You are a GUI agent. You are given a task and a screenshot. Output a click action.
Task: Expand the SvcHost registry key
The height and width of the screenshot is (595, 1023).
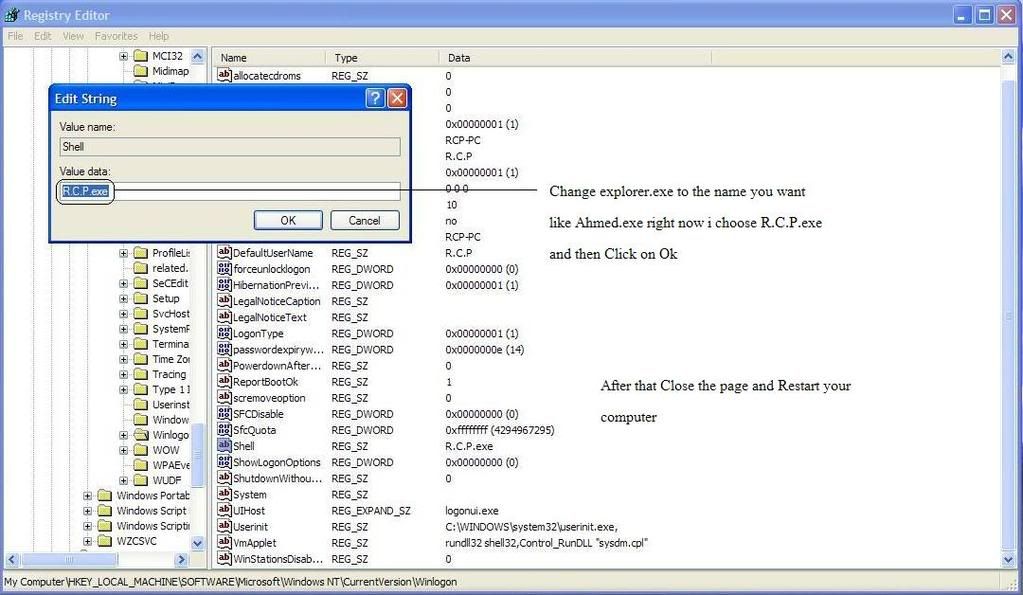click(123, 314)
